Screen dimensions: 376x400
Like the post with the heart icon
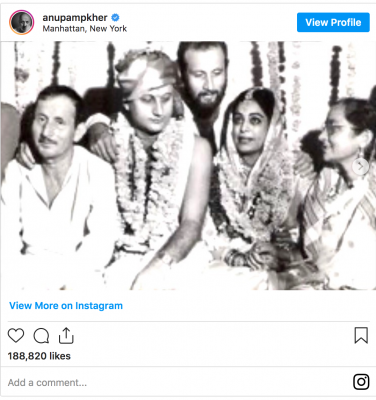click(x=16, y=335)
